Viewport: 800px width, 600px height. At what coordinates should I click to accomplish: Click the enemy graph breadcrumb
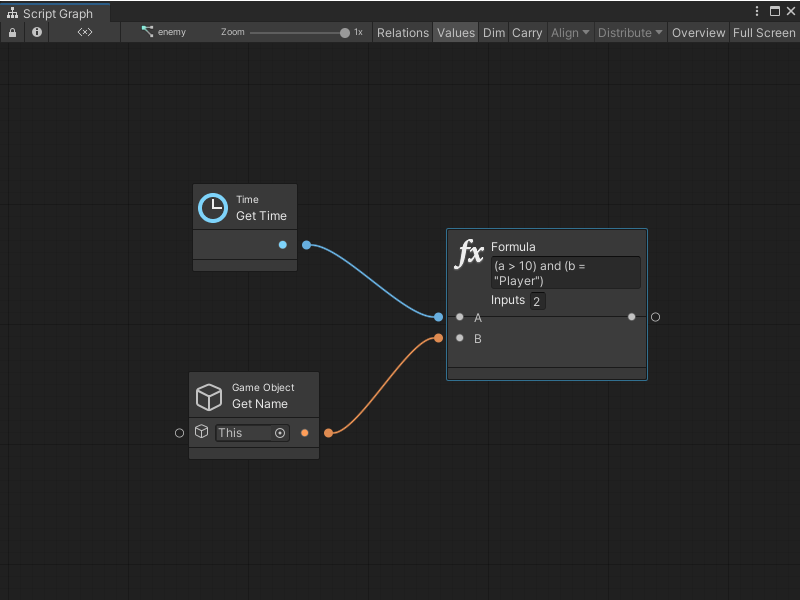click(163, 32)
